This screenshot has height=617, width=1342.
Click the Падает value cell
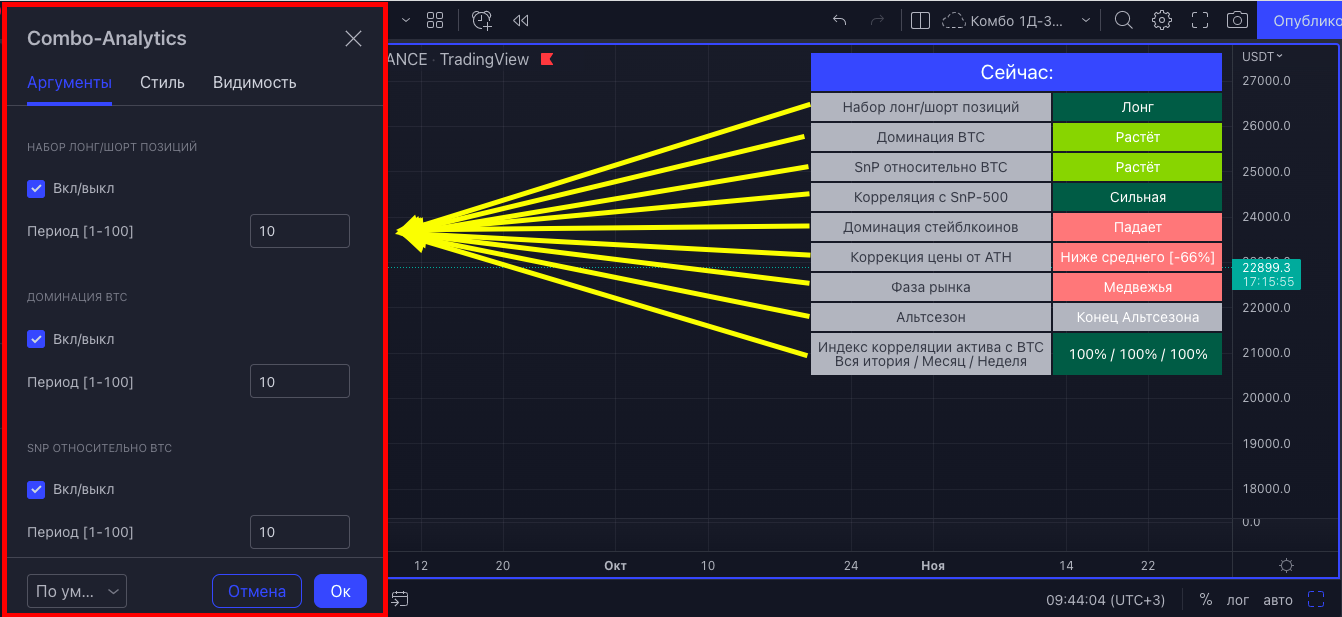(1137, 227)
